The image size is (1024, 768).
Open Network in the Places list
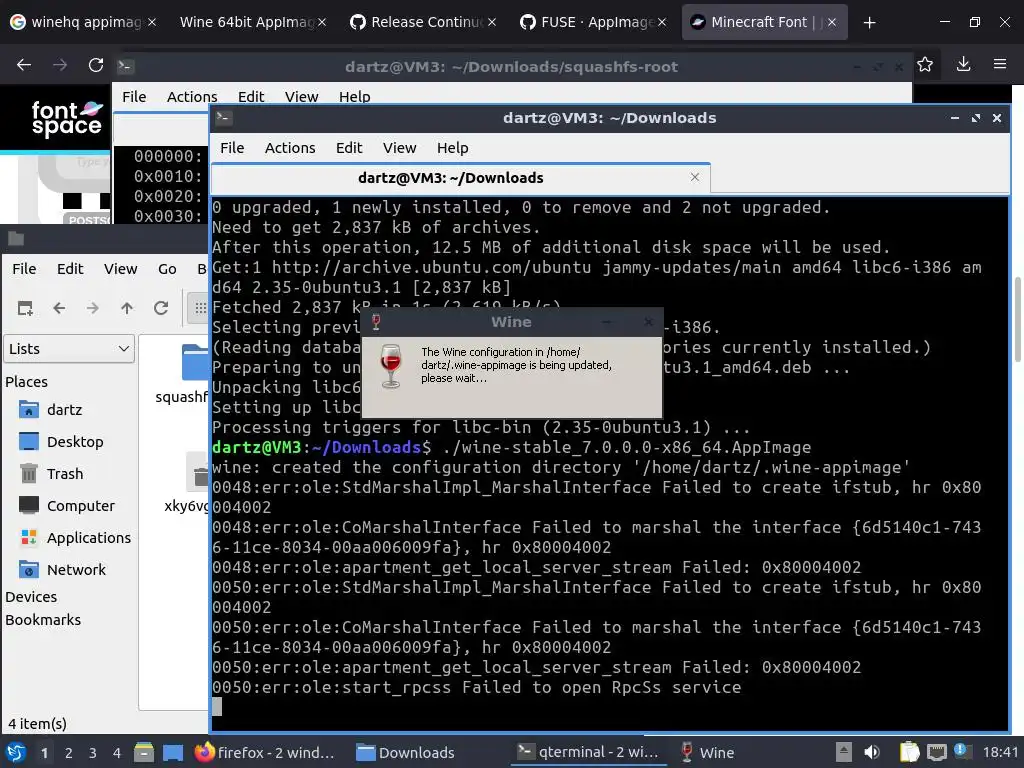62,570
